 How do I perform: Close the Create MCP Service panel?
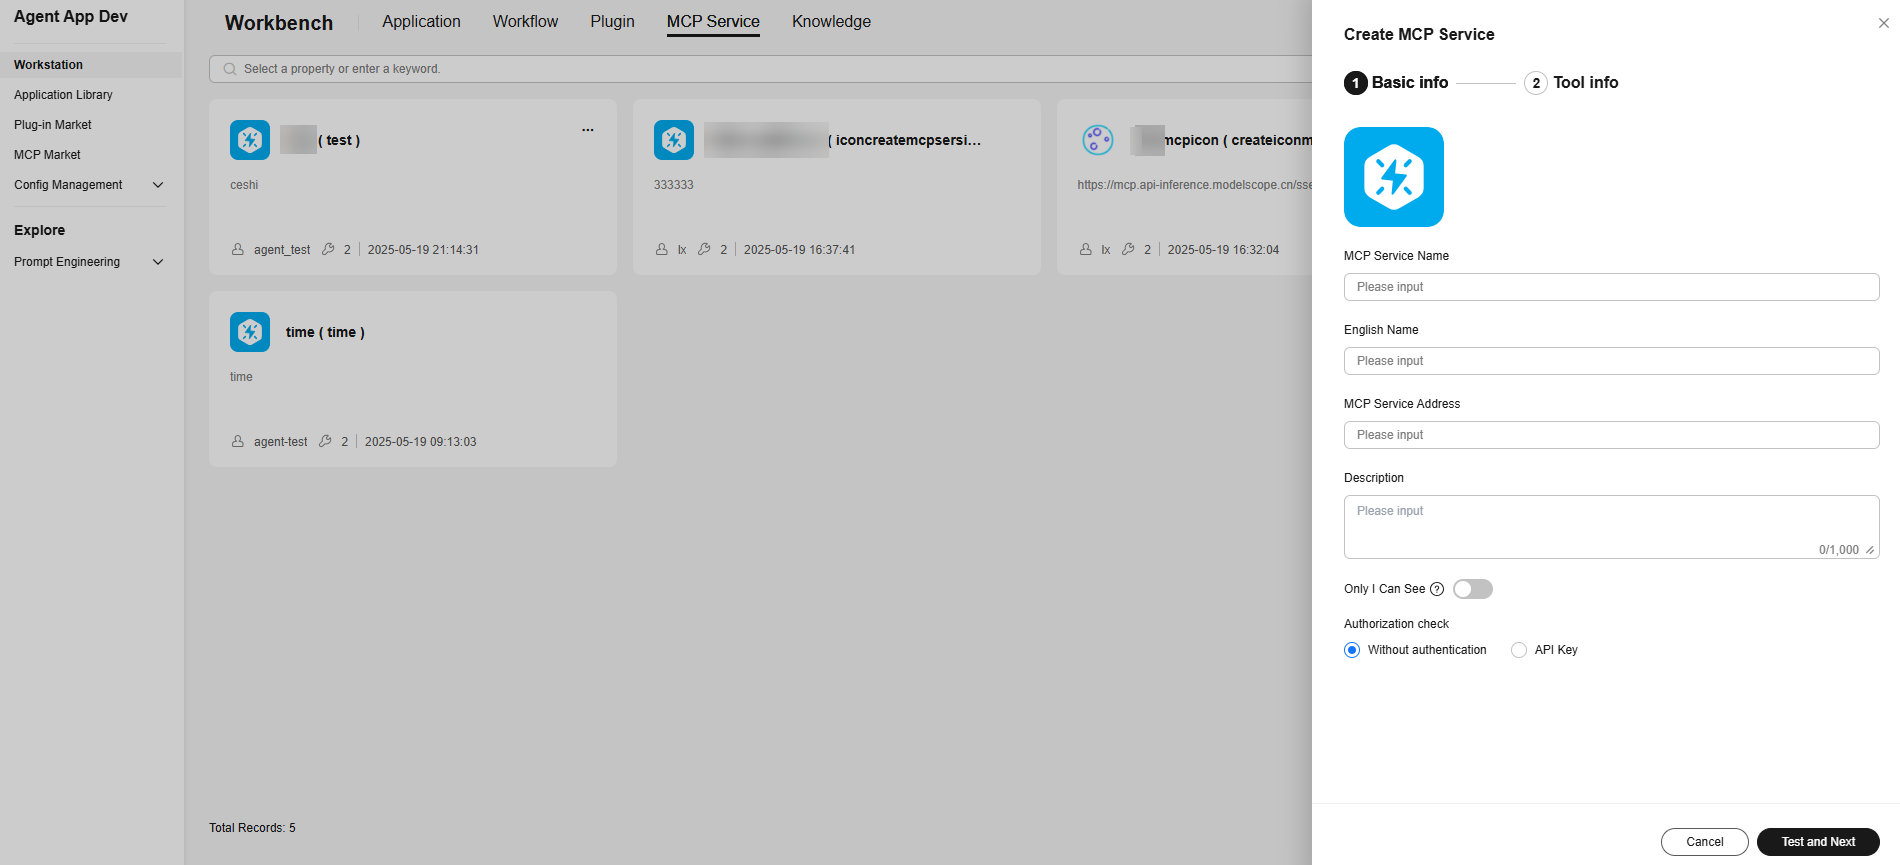(1883, 23)
